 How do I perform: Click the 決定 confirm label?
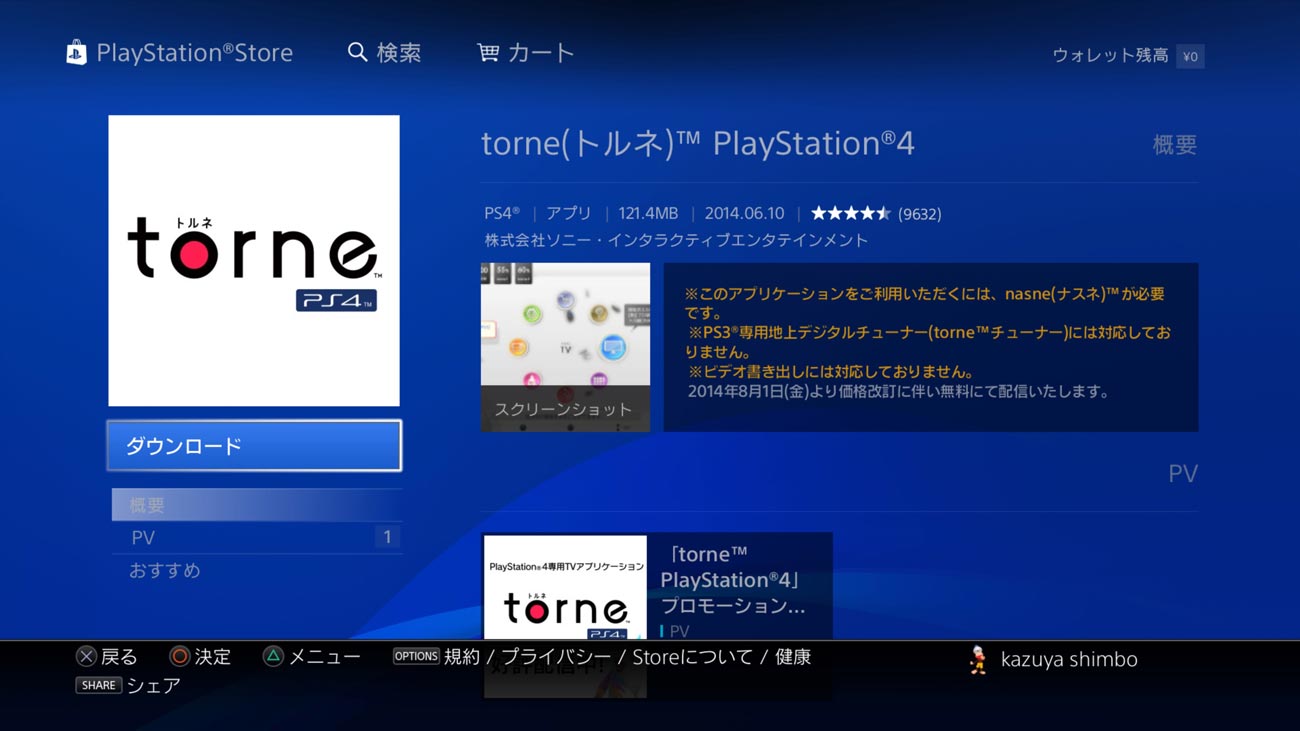click(x=212, y=657)
